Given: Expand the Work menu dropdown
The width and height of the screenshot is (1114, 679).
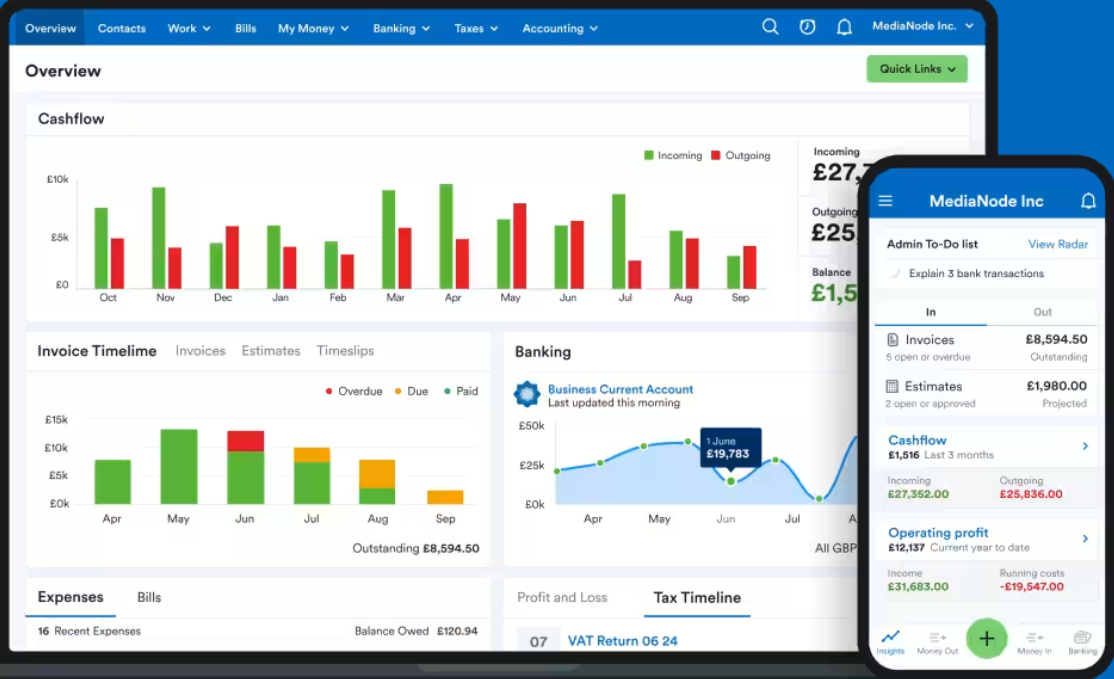Looking at the screenshot, I should click(189, 28).
